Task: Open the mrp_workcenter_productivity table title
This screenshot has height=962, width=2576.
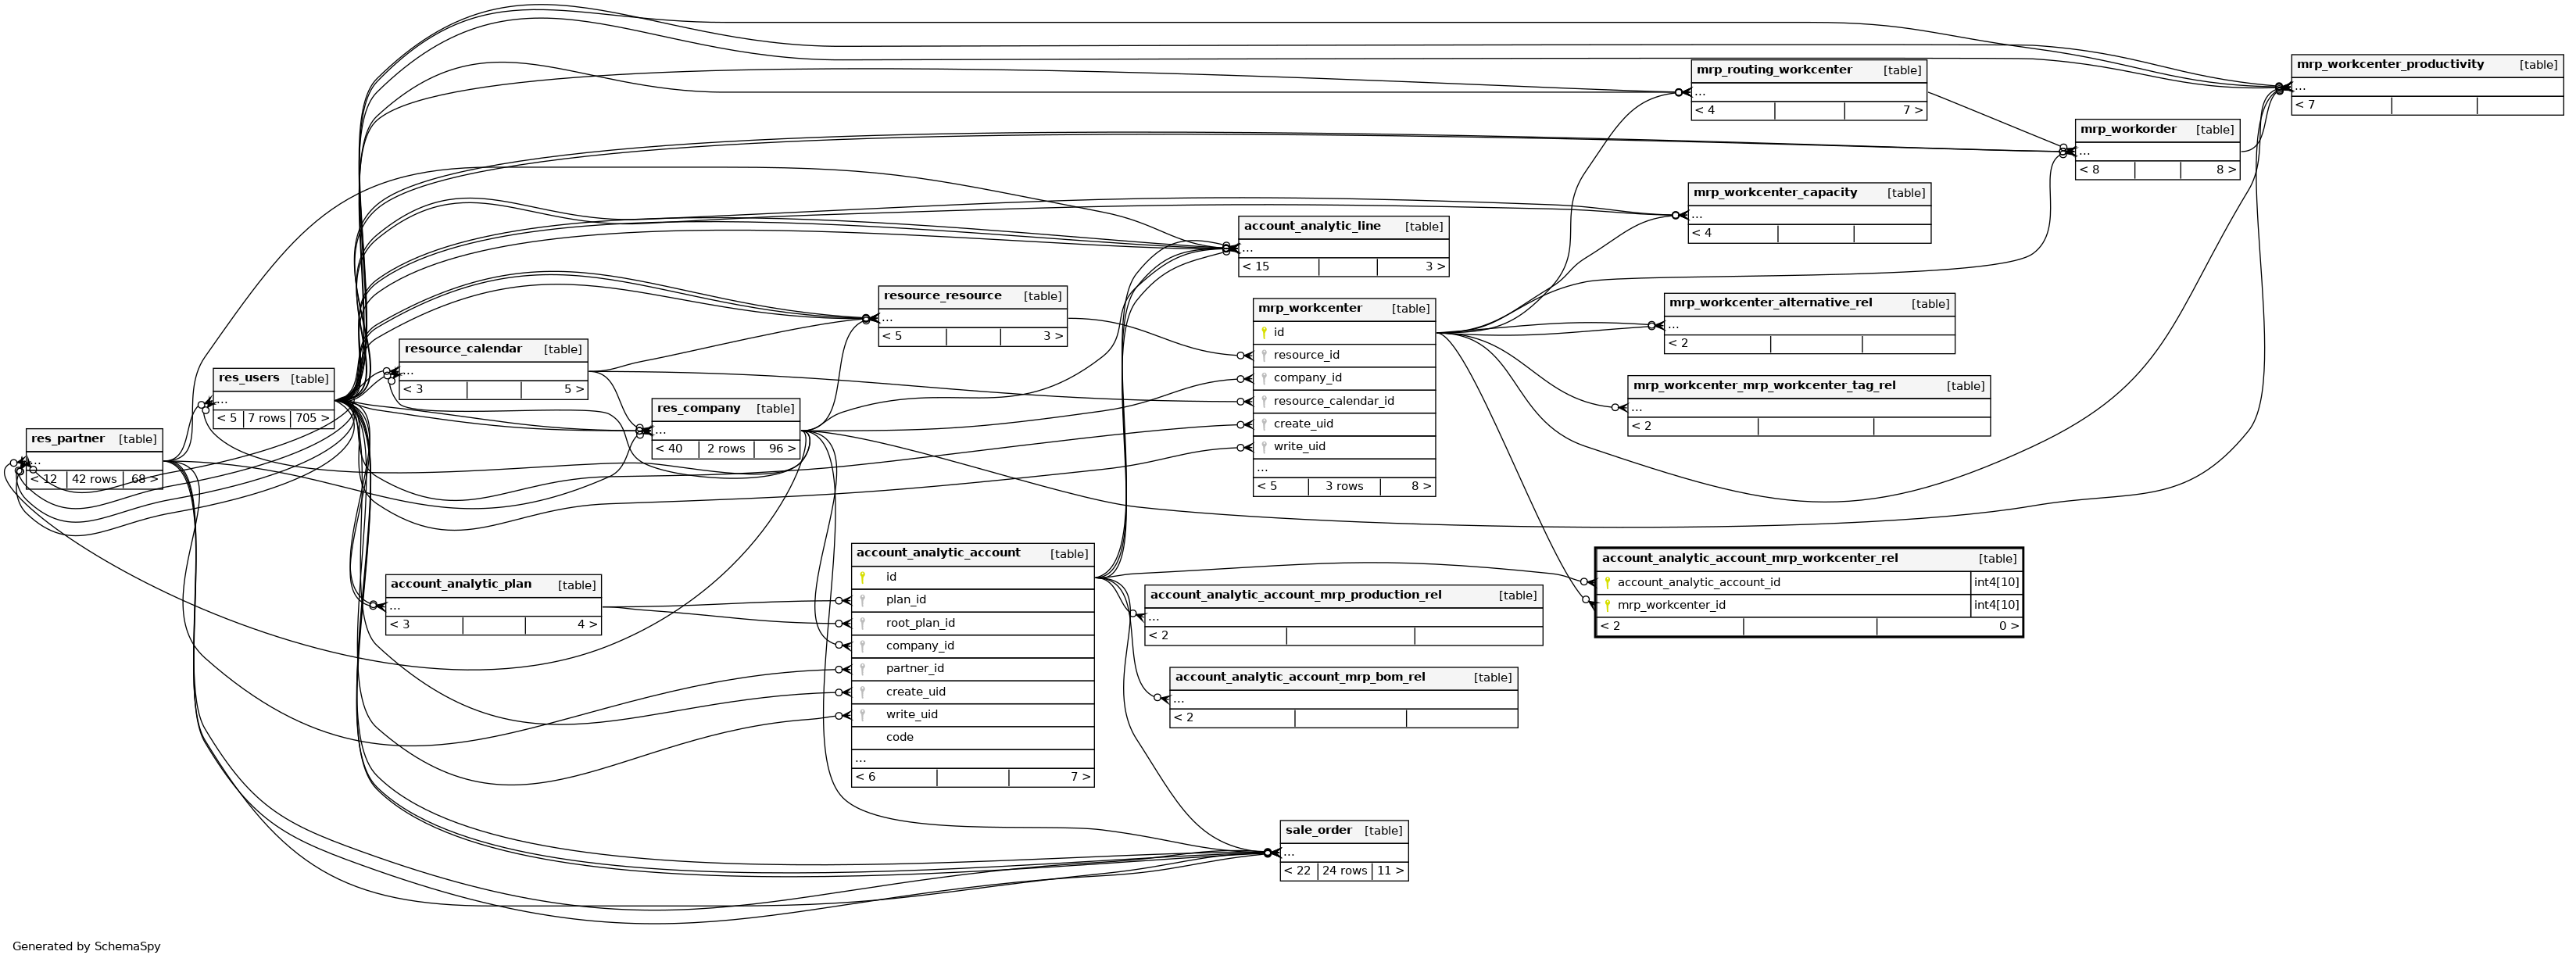Action: 2390,65
